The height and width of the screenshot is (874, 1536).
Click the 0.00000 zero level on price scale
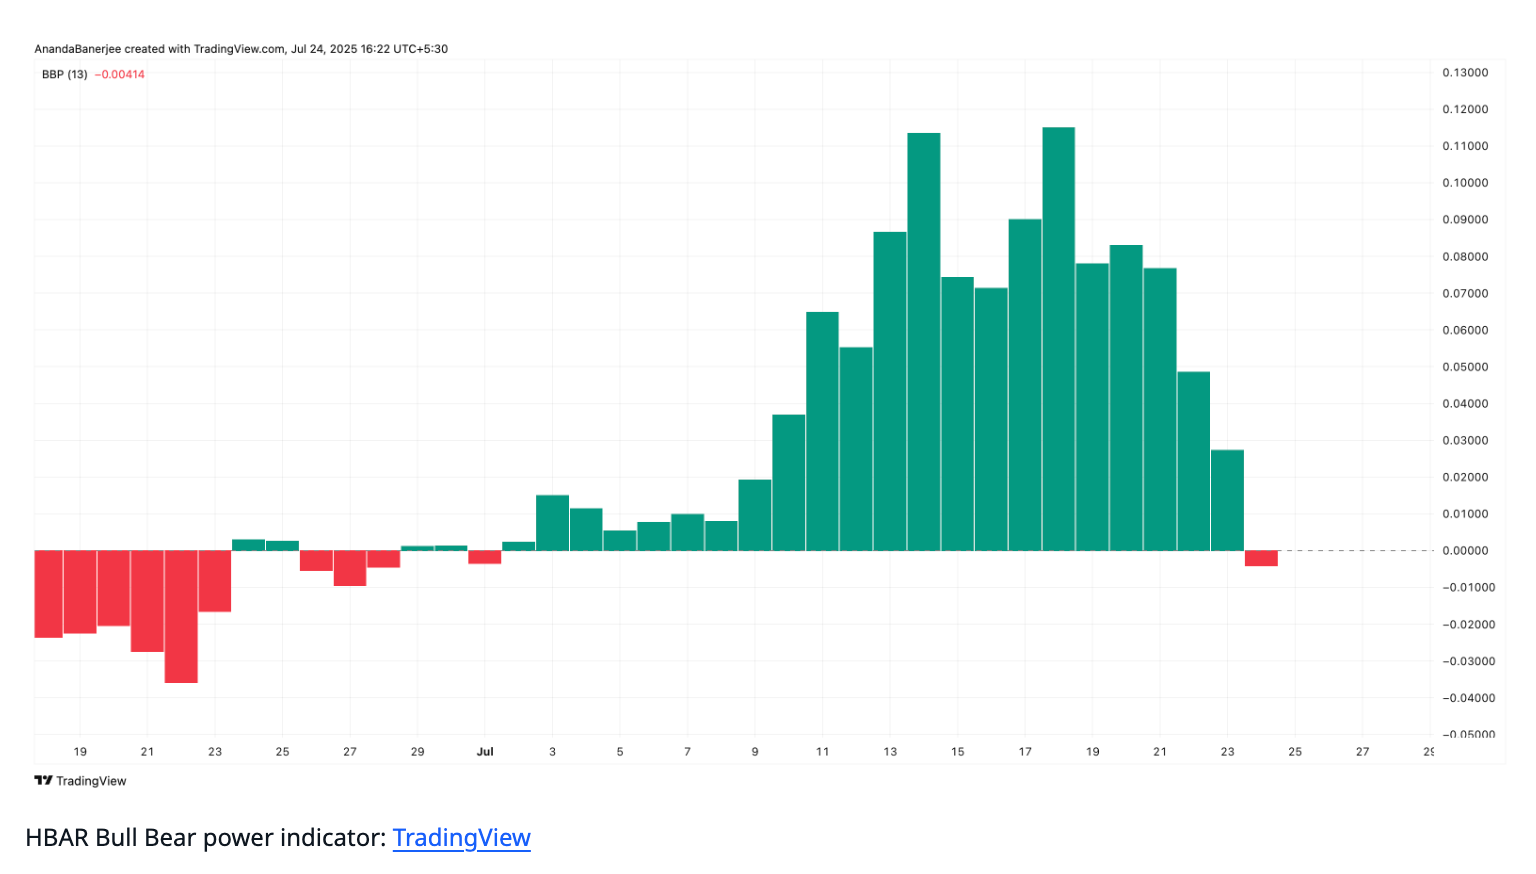[1465, 551]
